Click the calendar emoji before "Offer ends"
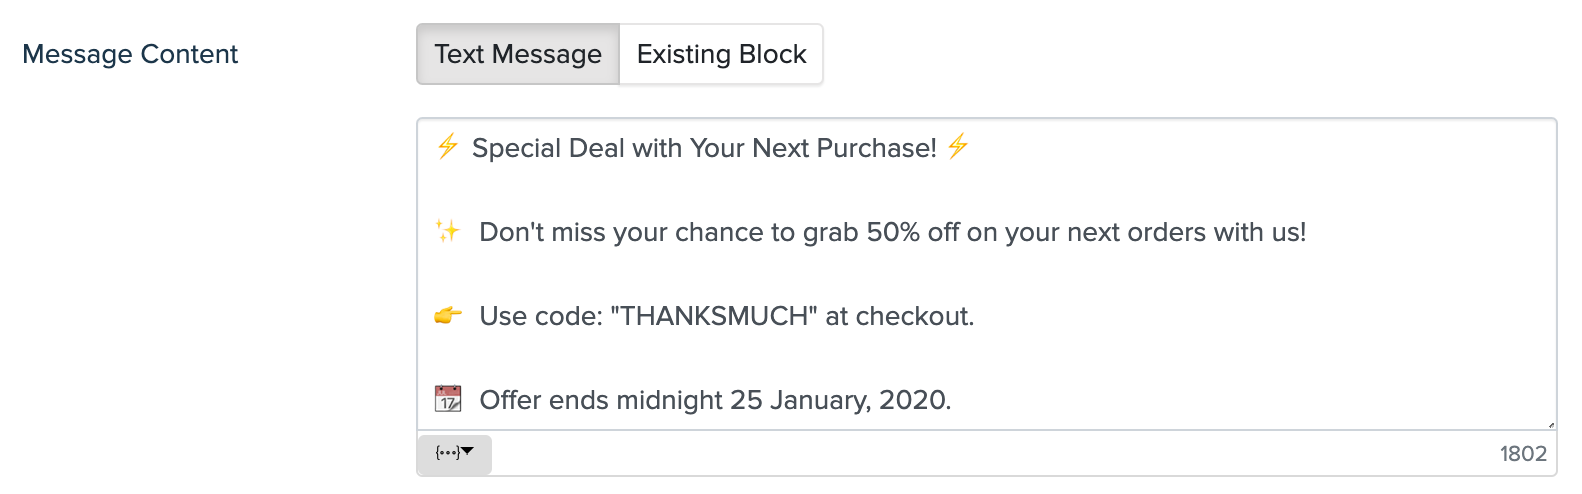 (x=448, y=399)
